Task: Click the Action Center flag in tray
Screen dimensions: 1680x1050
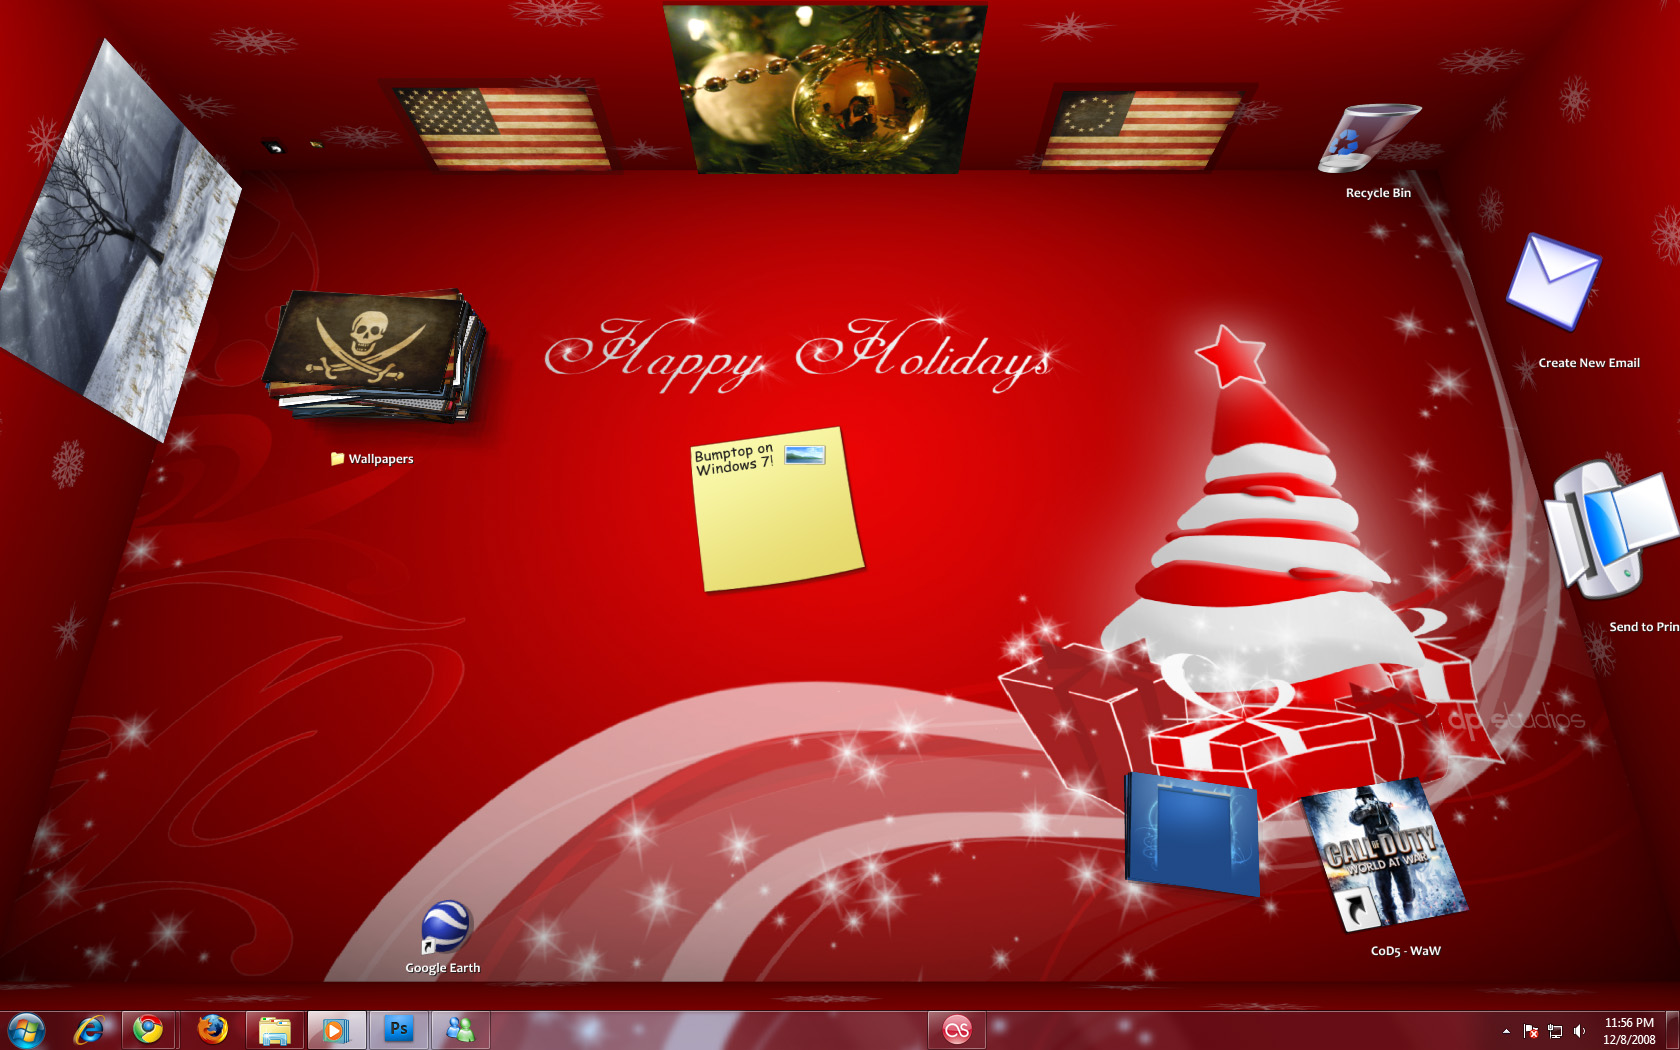Action: [1532, 1031]
